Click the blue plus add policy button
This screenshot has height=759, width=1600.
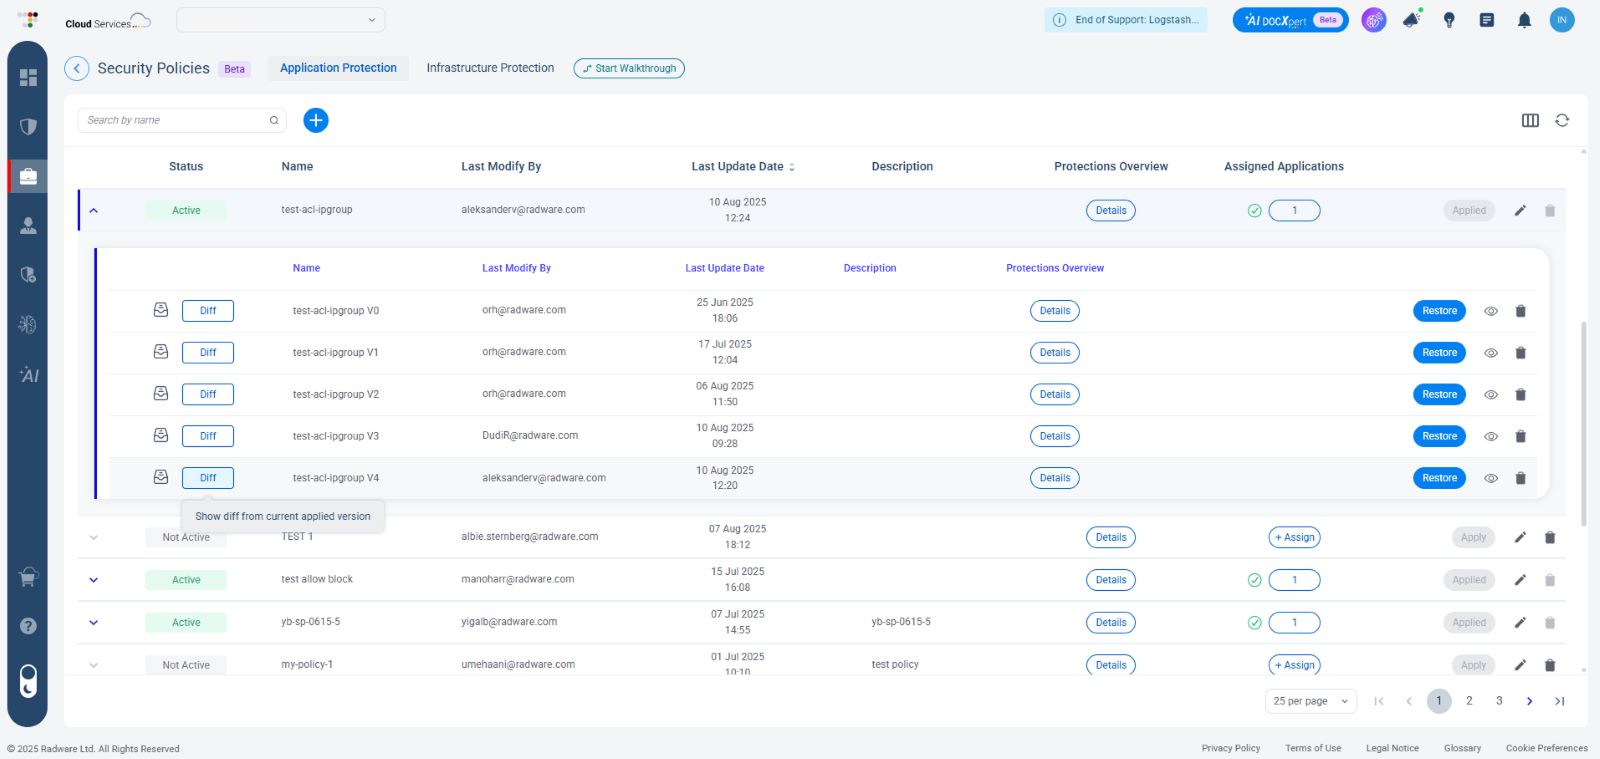(315, 120)
